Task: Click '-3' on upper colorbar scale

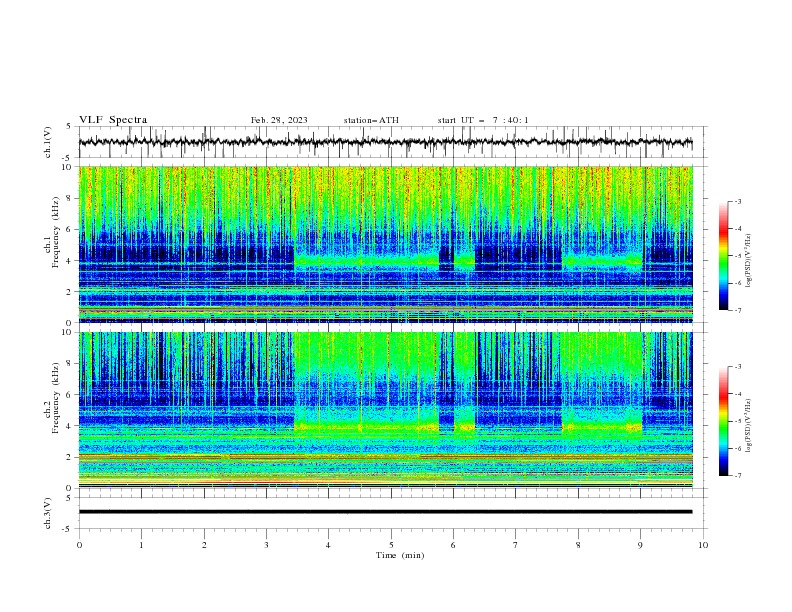Action: pyautogui.click(x=737, y=201)
